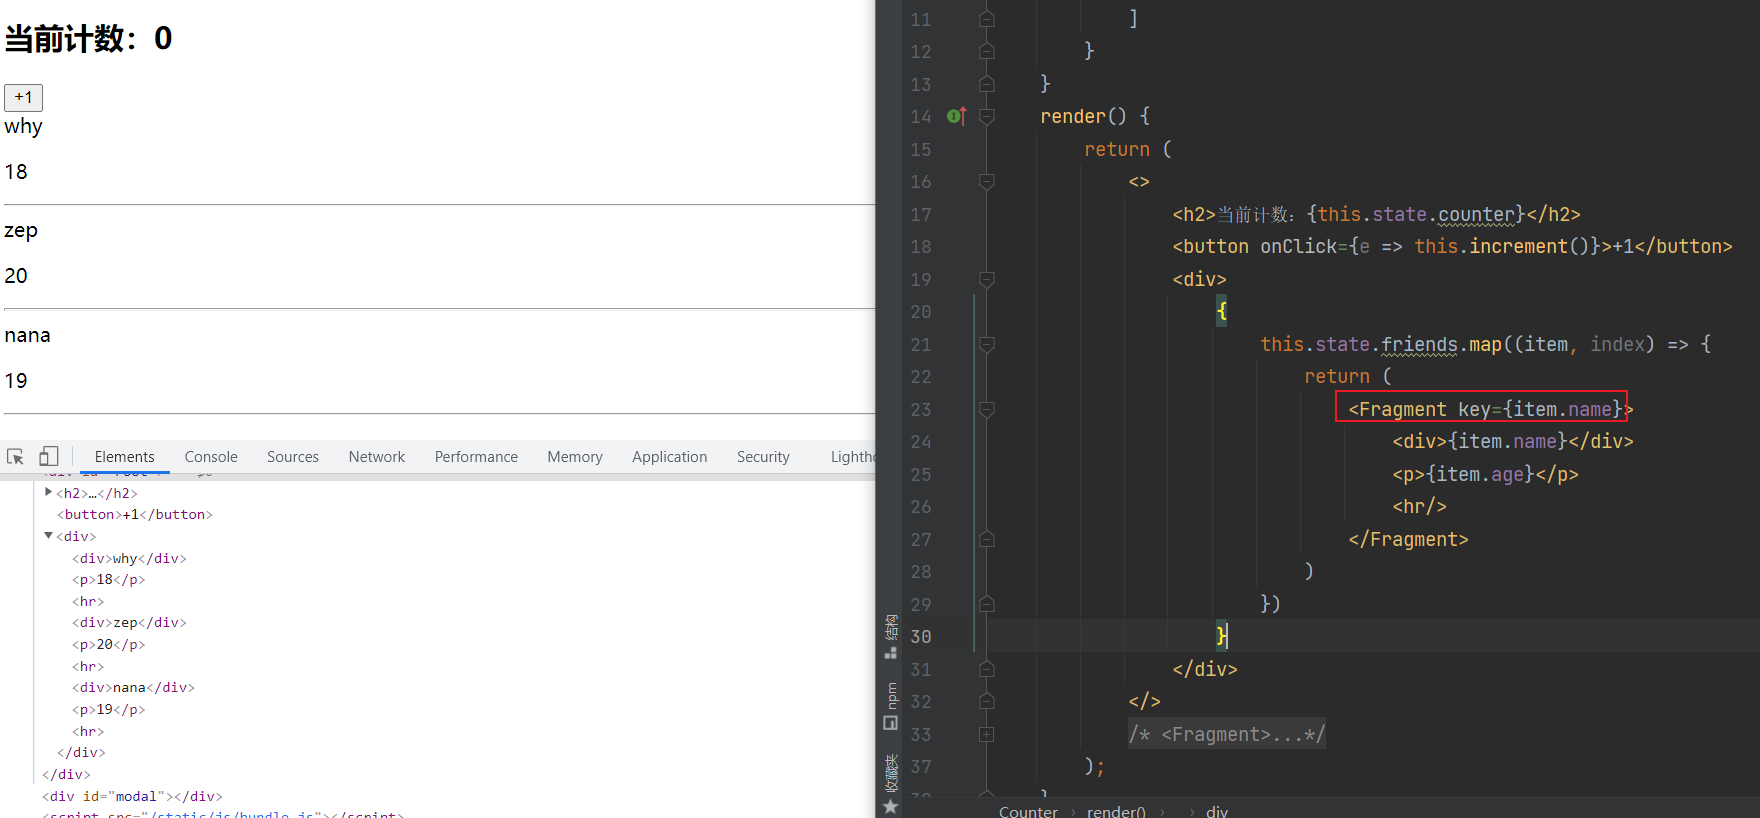The image size is (1760, 818).
Task: Click the 'why' text on the page
Action: pyautogui.click(x=23, y=126)
